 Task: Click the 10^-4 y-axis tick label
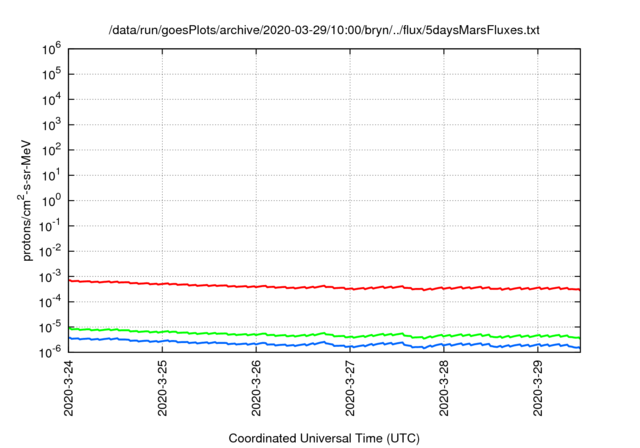(49, 302)
